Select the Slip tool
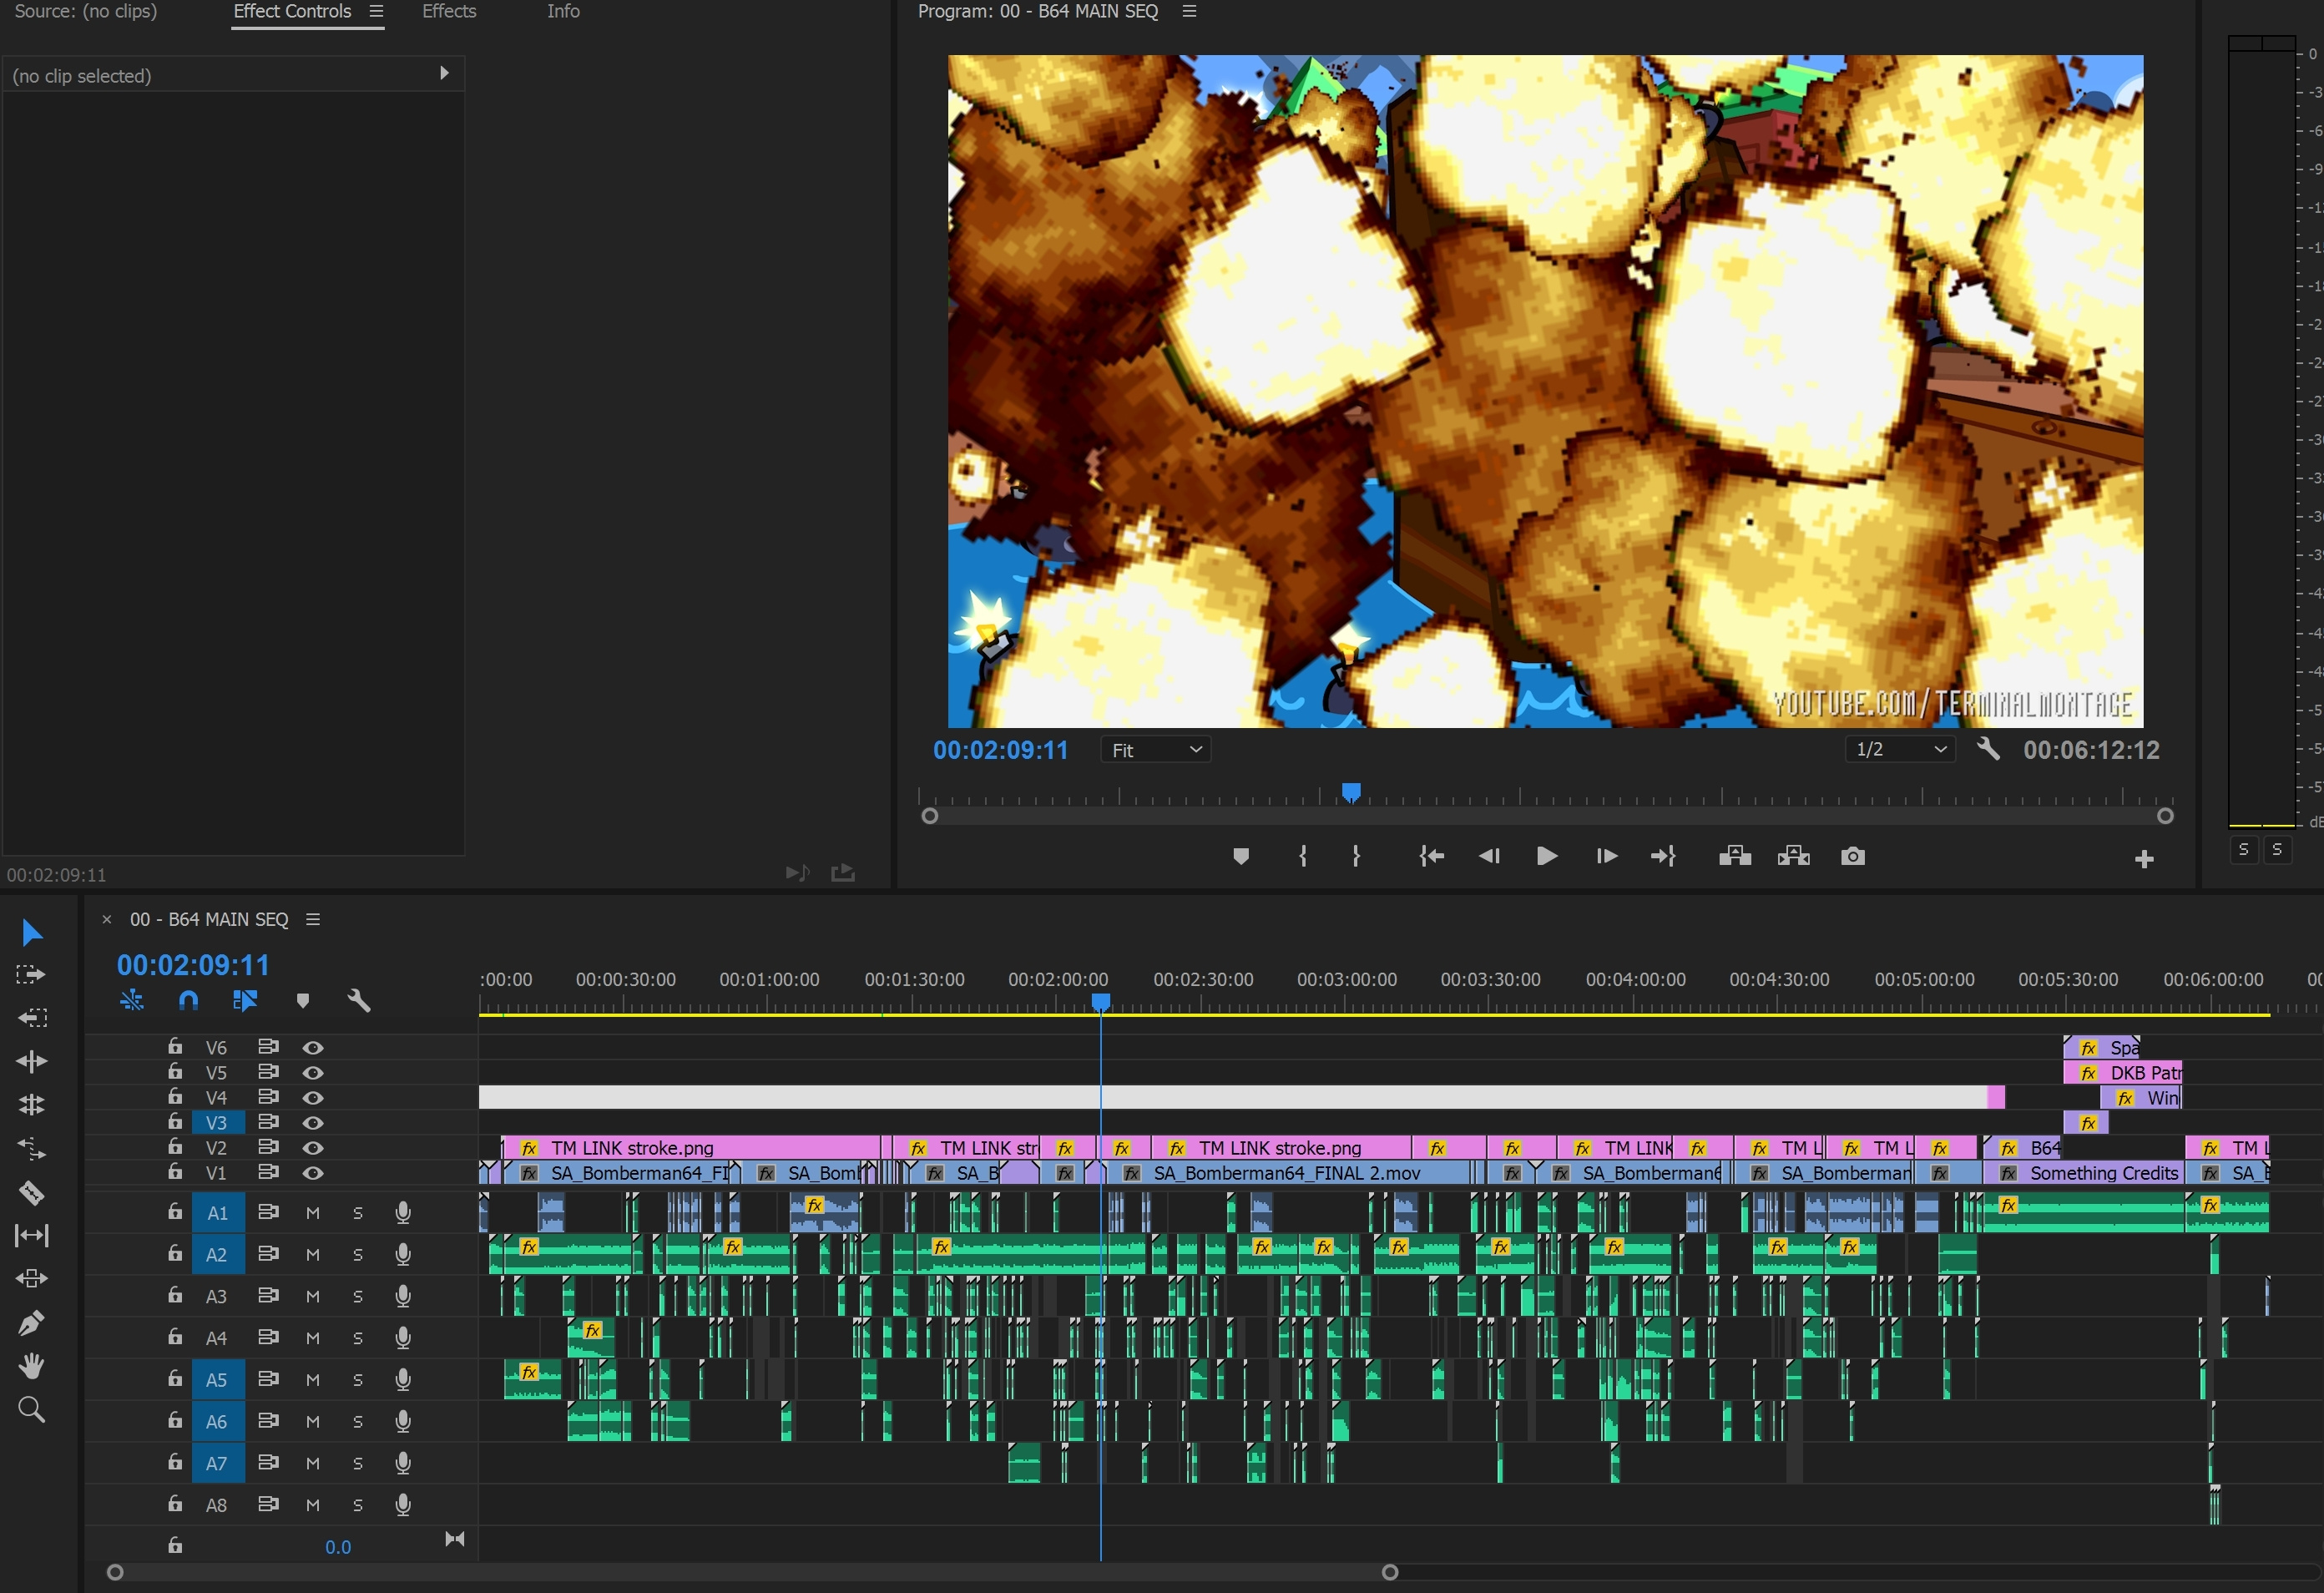Screen dimensions: 2324x1593 [x=31, y=1236]
